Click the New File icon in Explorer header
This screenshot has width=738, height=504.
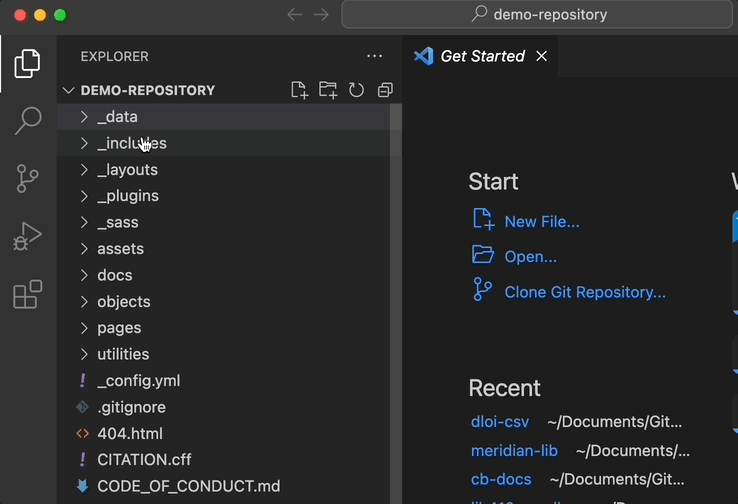click(x=299, y=90)
